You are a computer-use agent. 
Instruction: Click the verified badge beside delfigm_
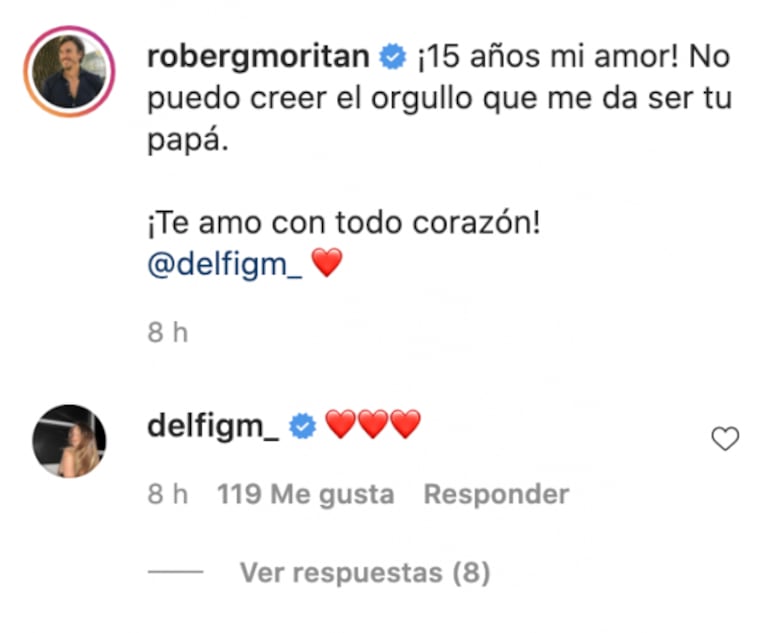[x=302, y=428]
